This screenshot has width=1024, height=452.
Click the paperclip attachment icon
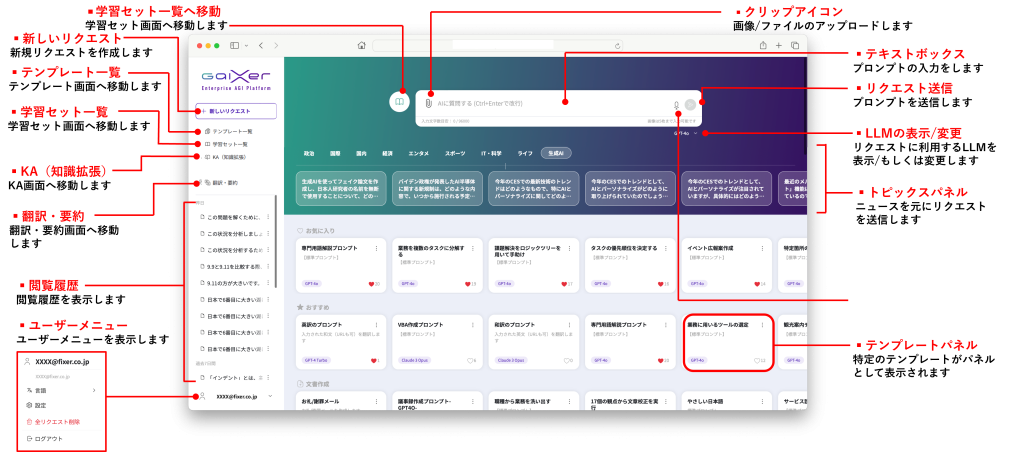click(x=428, y=102)
